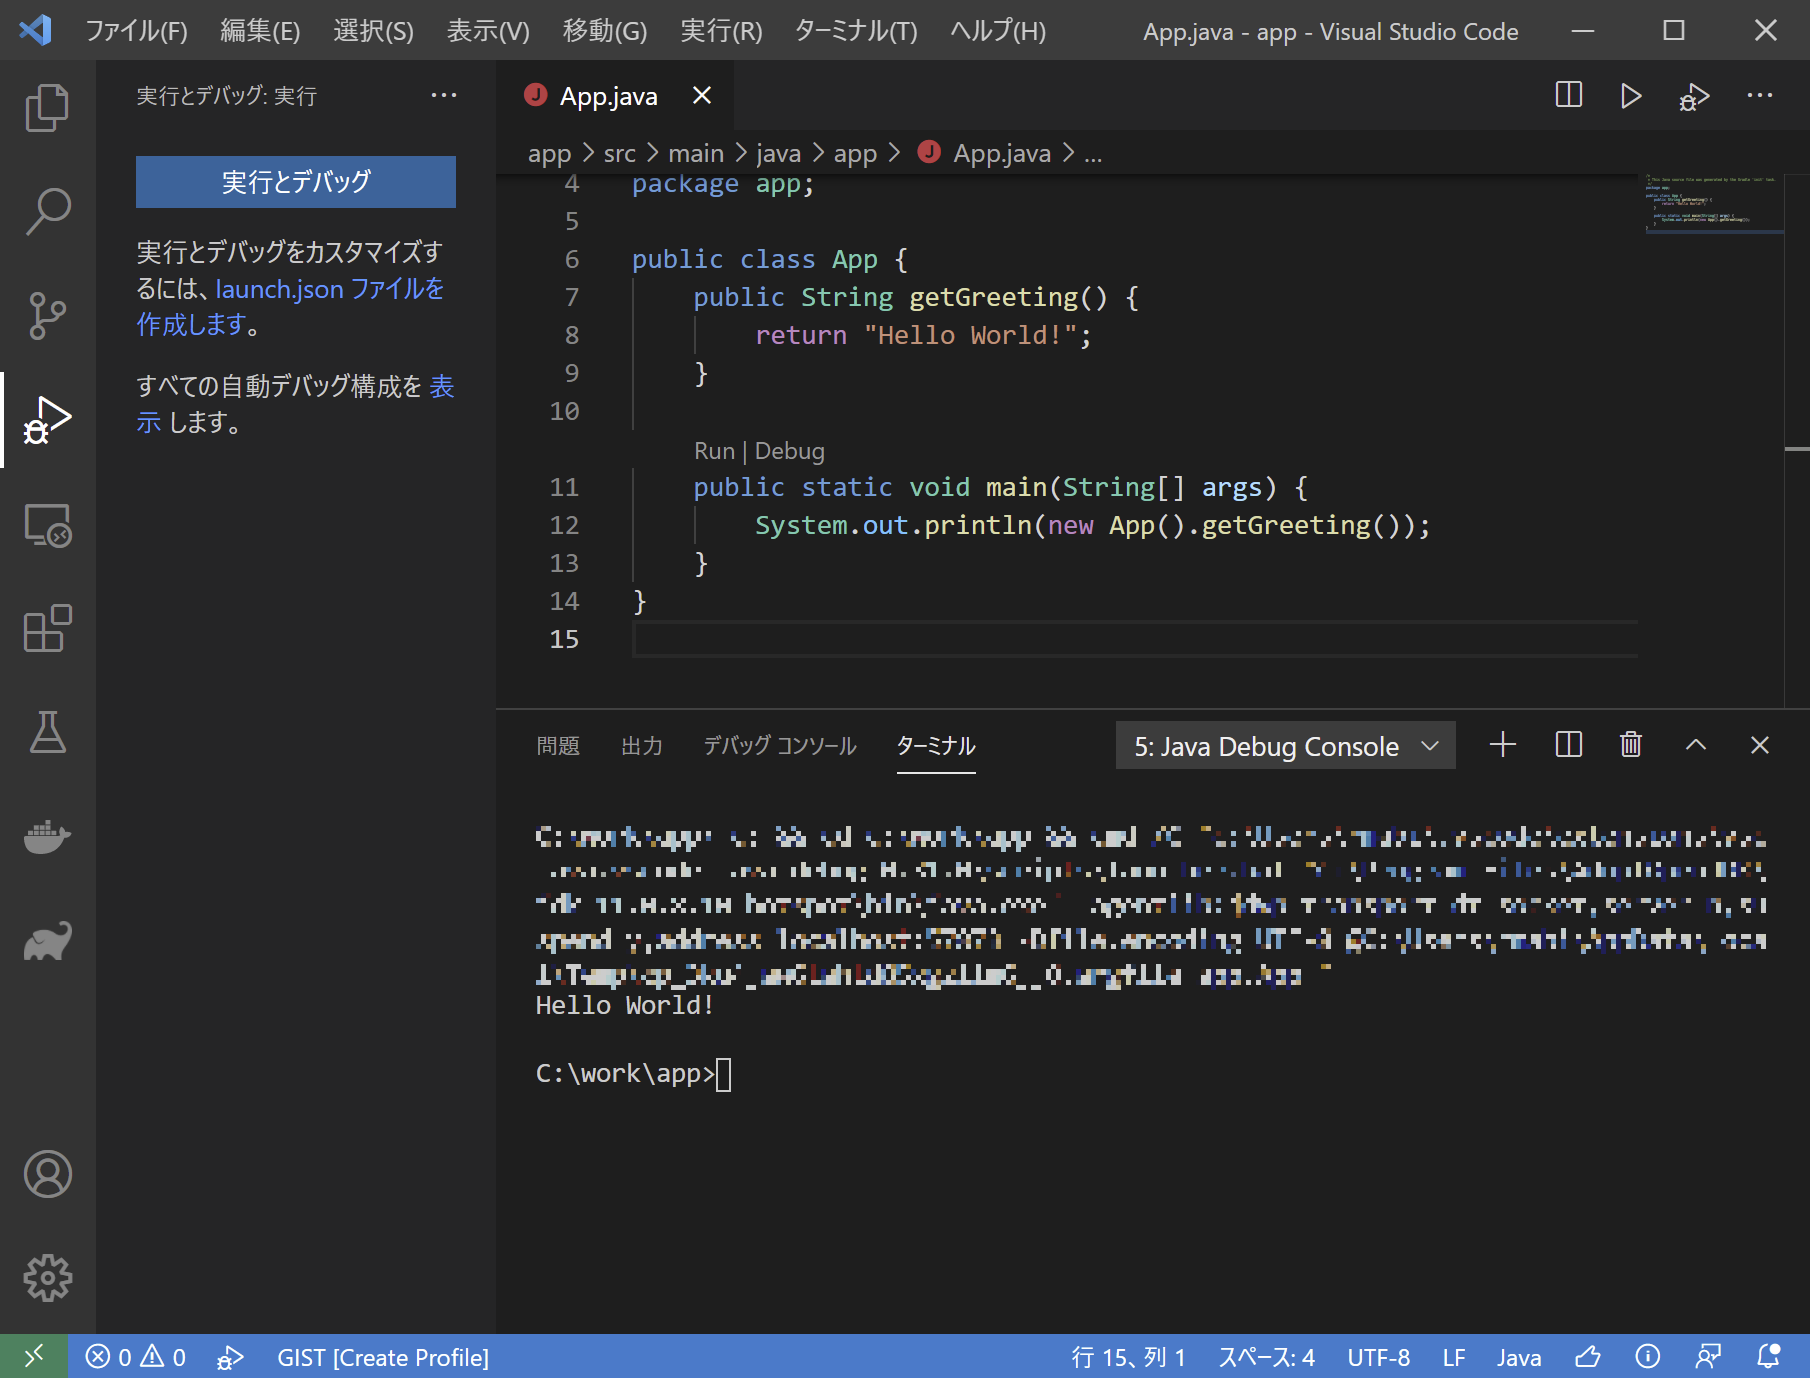Open the Run and Debug view's more actions menu
Image resolution: width=1810 pixels, height=1378 pixels.
click(444, 95)
